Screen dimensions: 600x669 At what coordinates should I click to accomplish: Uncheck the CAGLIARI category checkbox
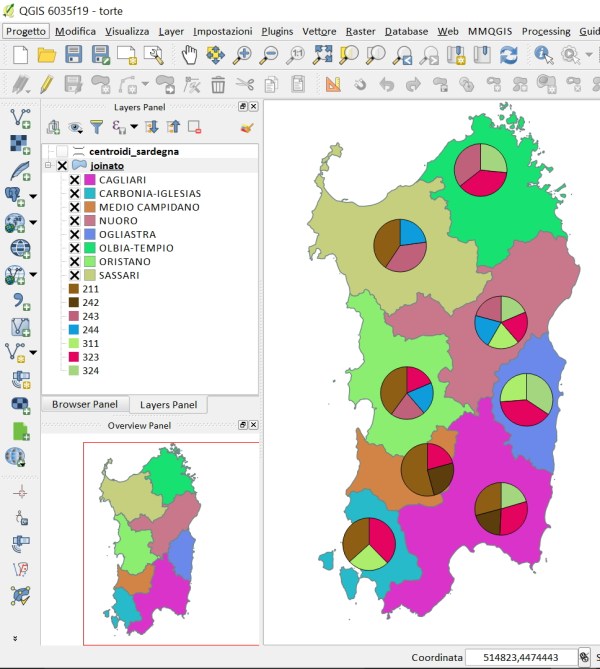pos(74,180)
